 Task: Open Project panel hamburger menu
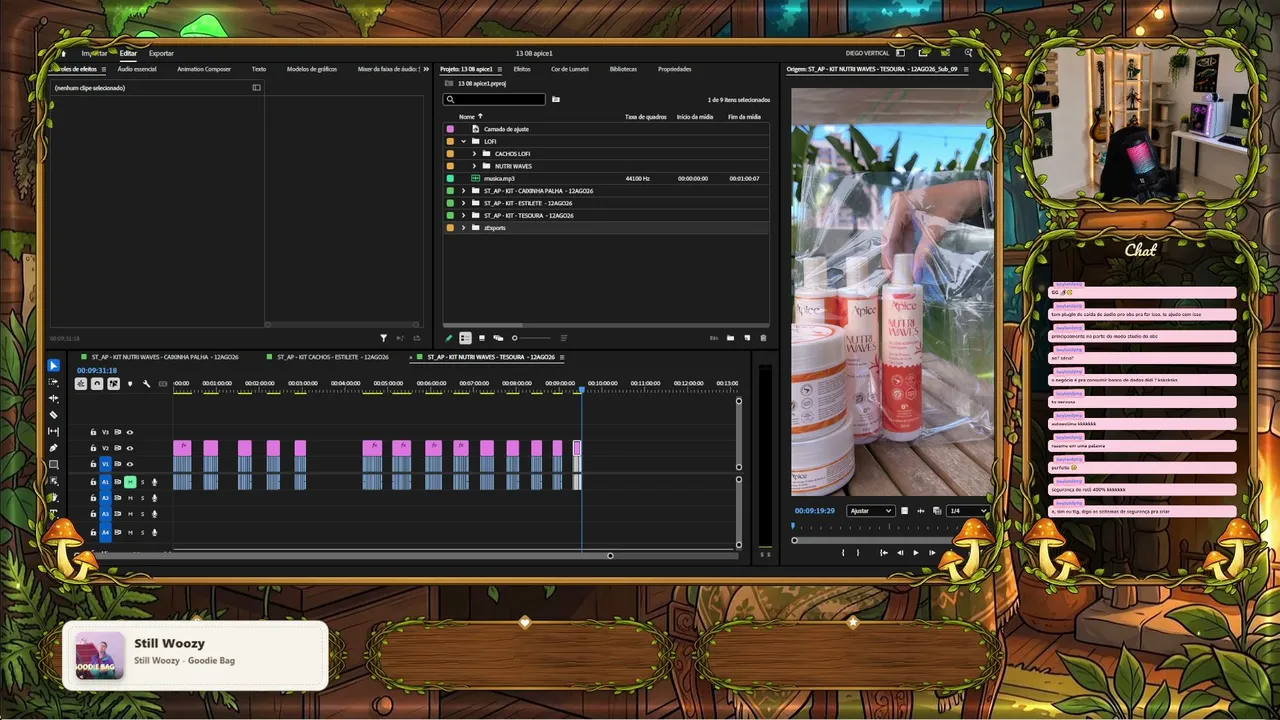coord(501,69)
